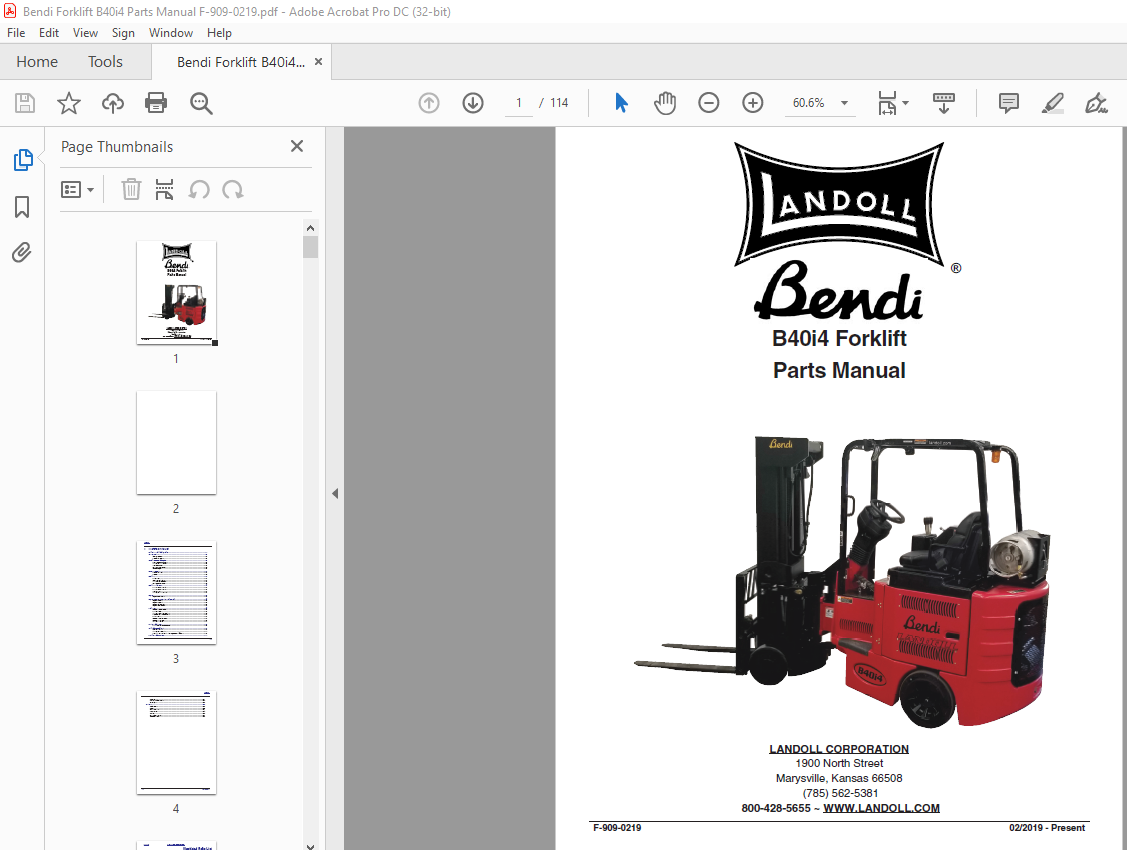Click the page number input field
Screen dimensions: 1127x850
pyautogui.click(x=519, y=103)
